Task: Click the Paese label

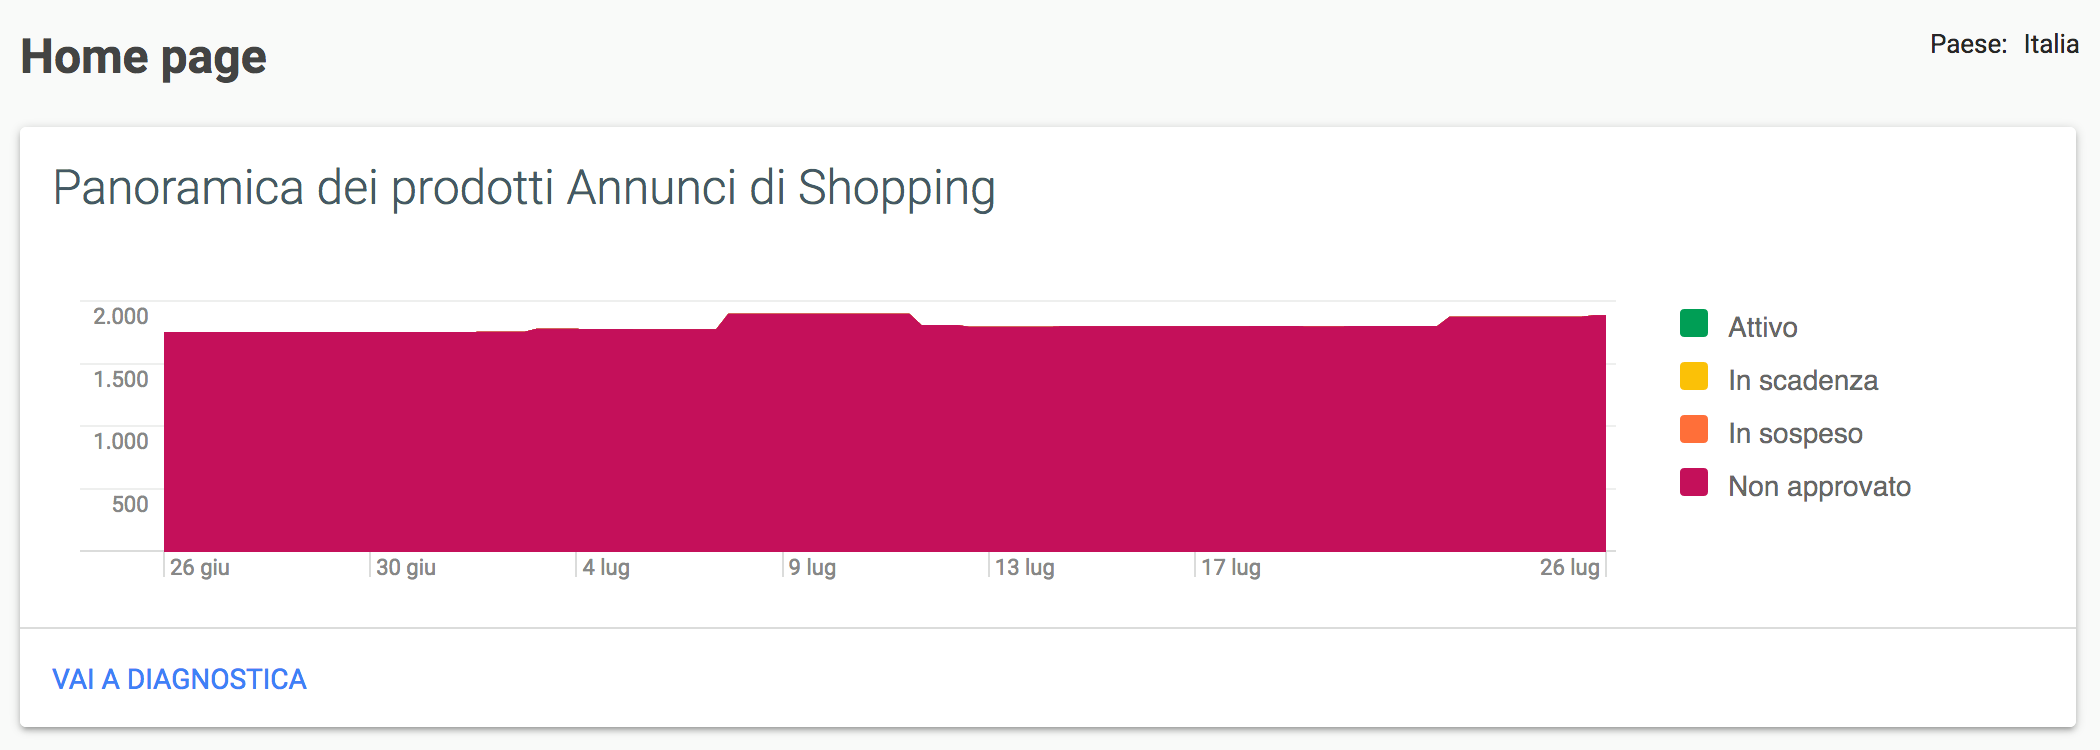Action: (1967, 44)
